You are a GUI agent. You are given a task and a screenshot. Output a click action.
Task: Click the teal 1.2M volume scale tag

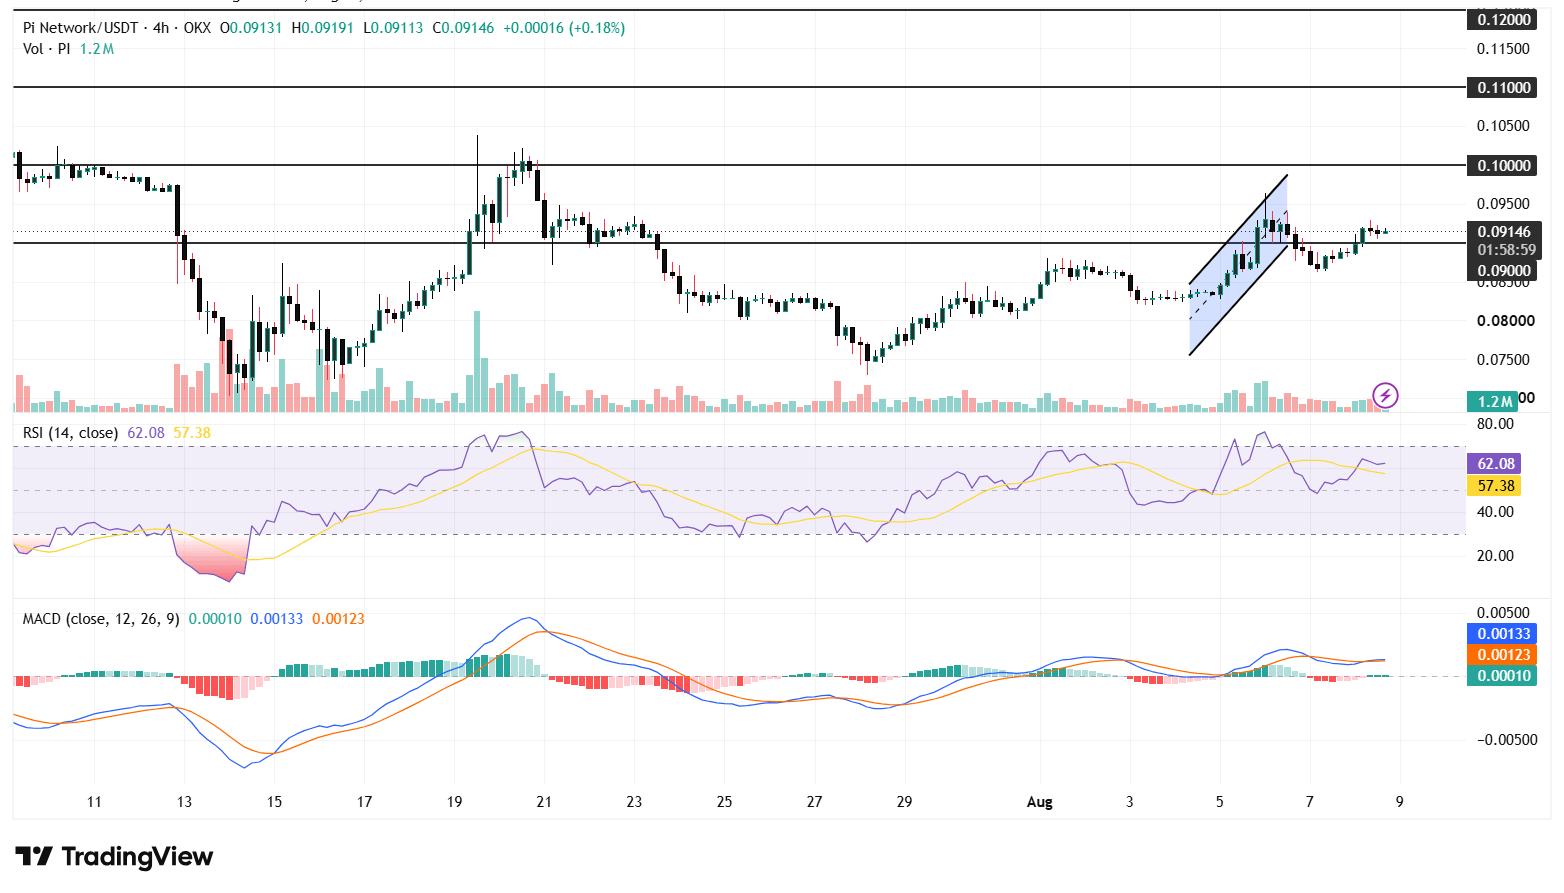(1492, 401)
